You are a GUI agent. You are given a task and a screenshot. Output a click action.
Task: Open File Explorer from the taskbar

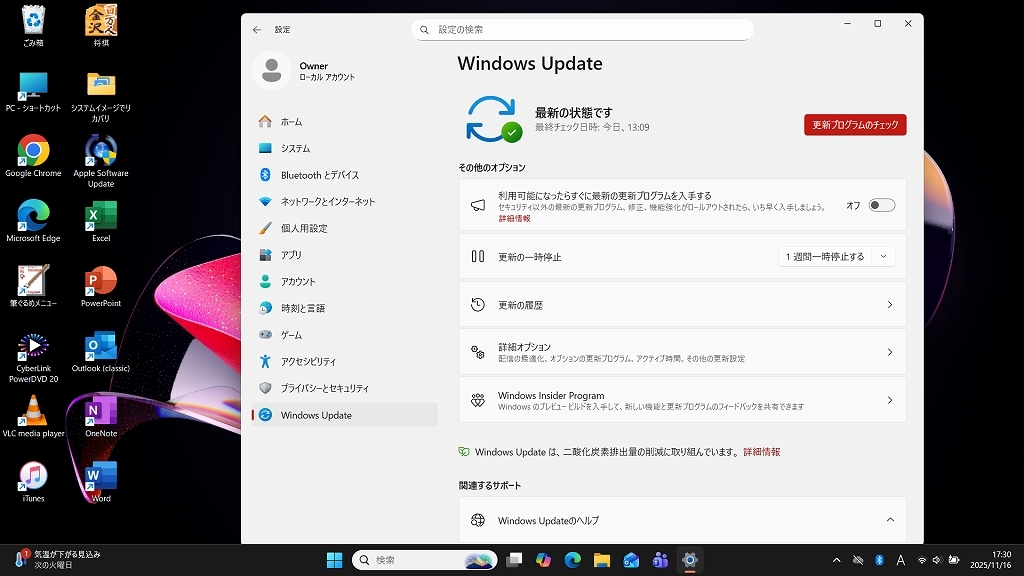pyautogui.click(x=601, y=560)
